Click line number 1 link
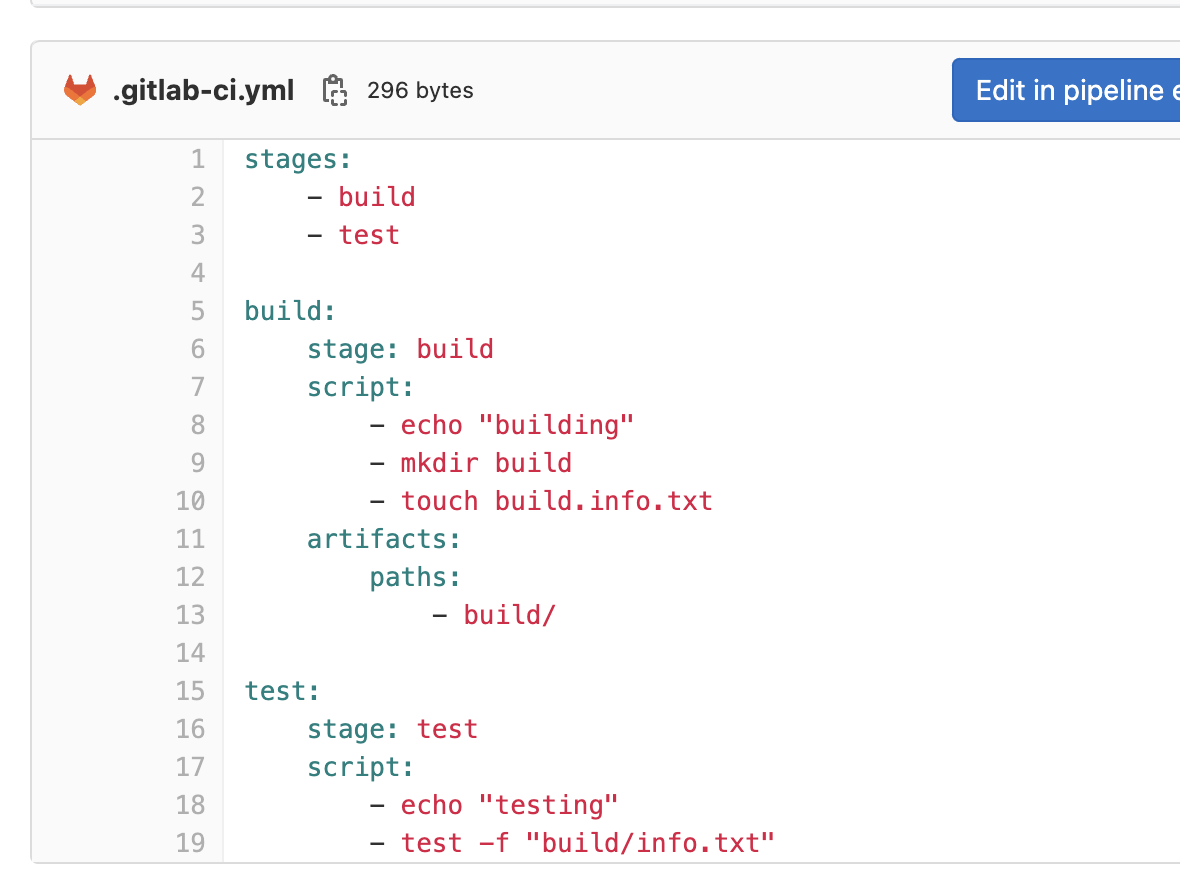Screen dimensions: 1180x886 (x=198, y=159)
